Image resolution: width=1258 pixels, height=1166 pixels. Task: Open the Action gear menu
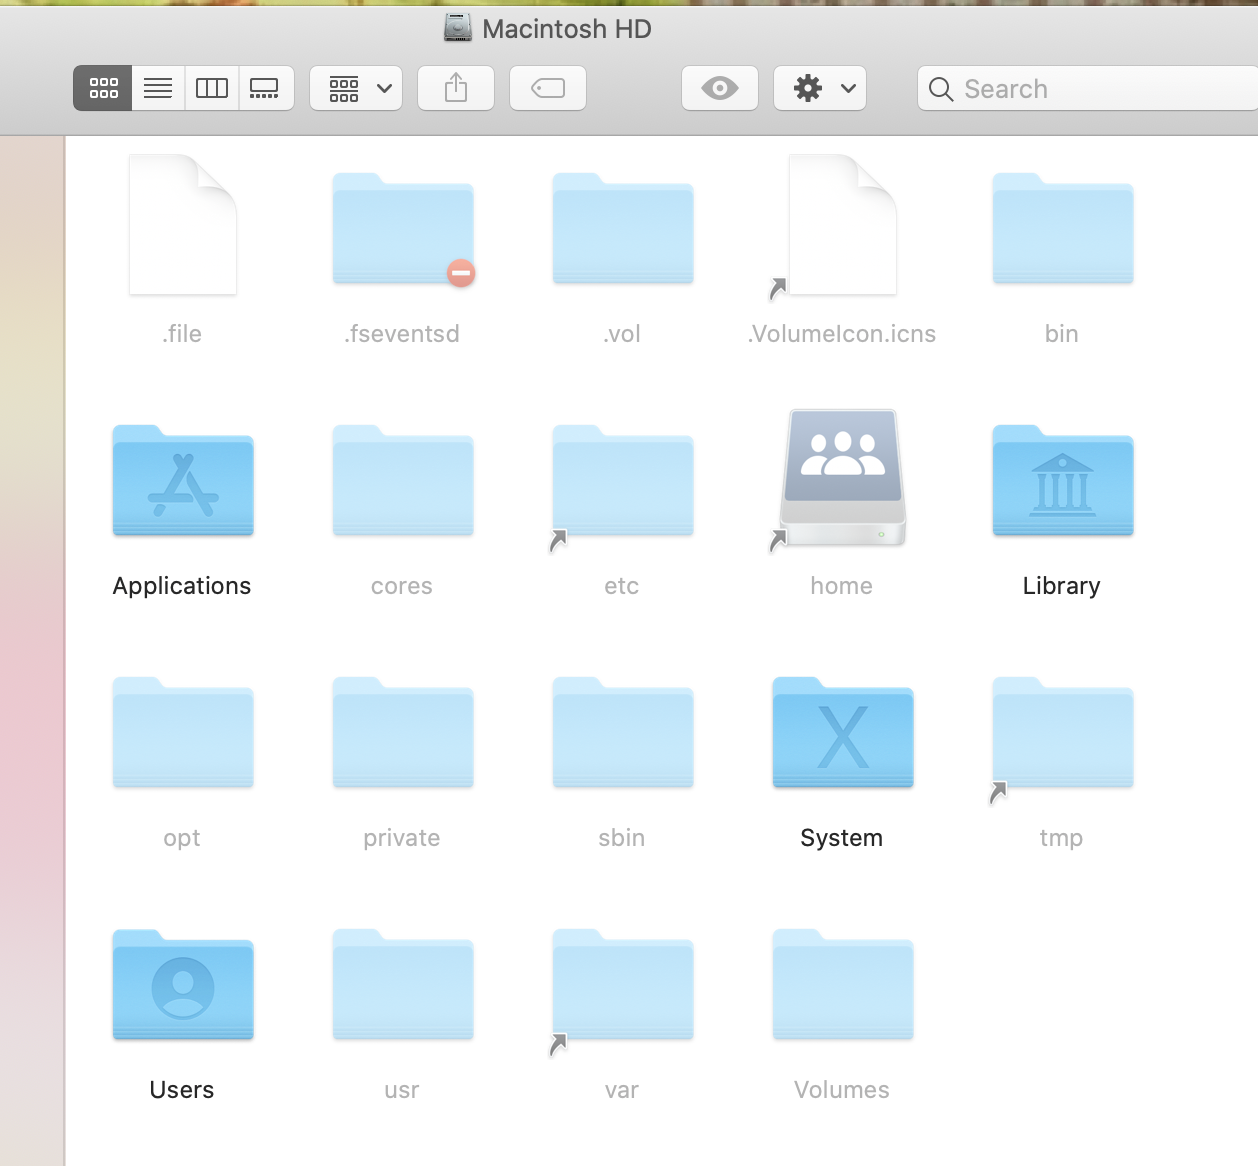coord(820,88)
